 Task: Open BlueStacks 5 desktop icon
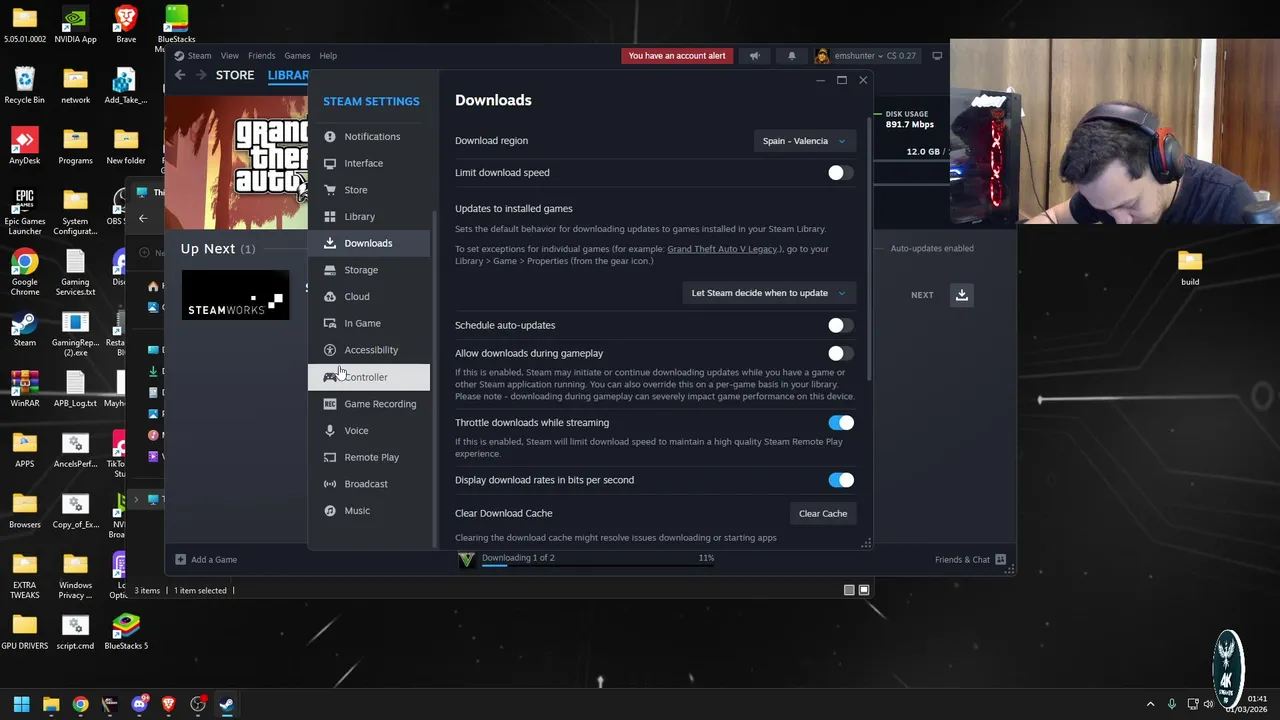[125, 631]
